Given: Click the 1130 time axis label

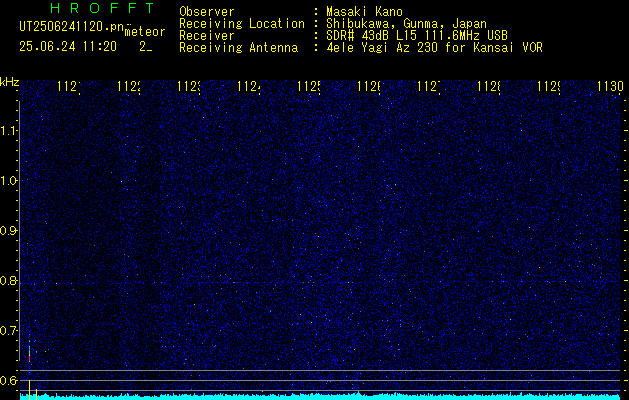Looking at the screenshot, I should (x=610, y=86).
